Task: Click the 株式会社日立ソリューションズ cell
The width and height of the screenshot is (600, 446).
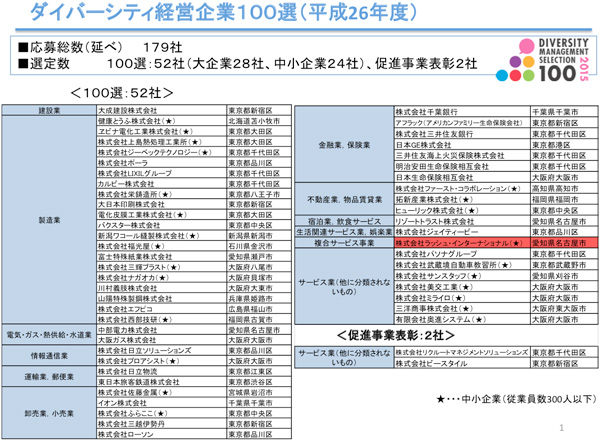Action: click(x=161, y=350)
